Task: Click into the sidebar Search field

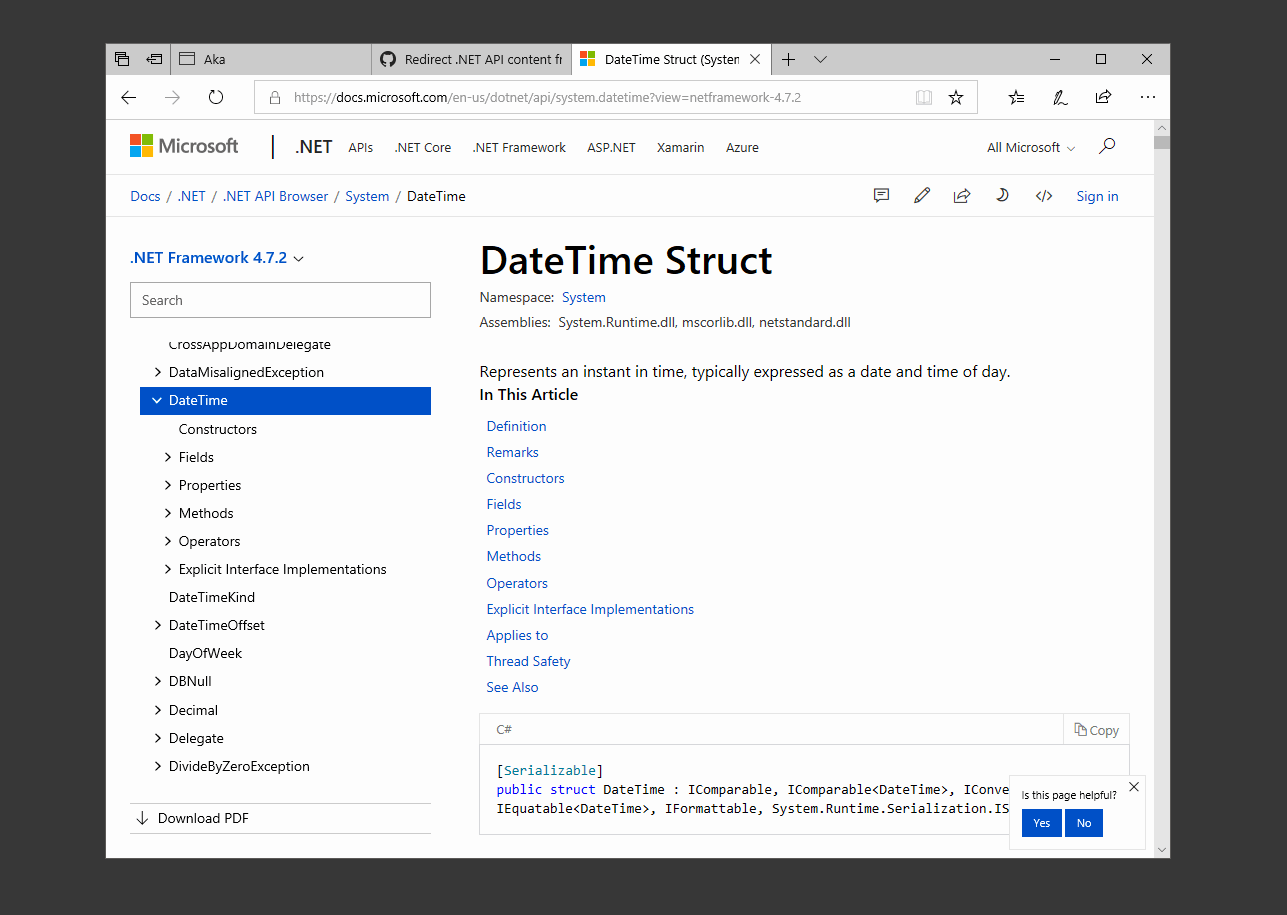Action: pyautogui.click(x=280, y=299)
